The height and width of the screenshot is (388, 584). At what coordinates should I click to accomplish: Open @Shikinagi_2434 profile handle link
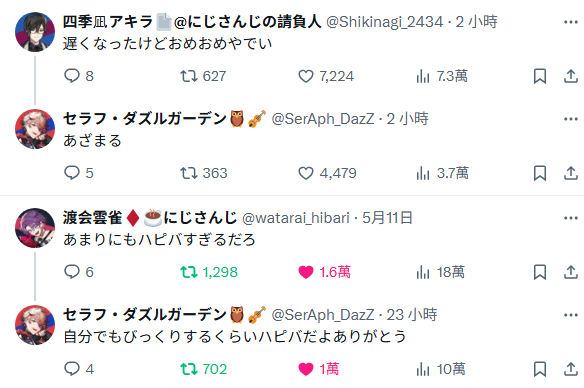click(x=384, y=22)
